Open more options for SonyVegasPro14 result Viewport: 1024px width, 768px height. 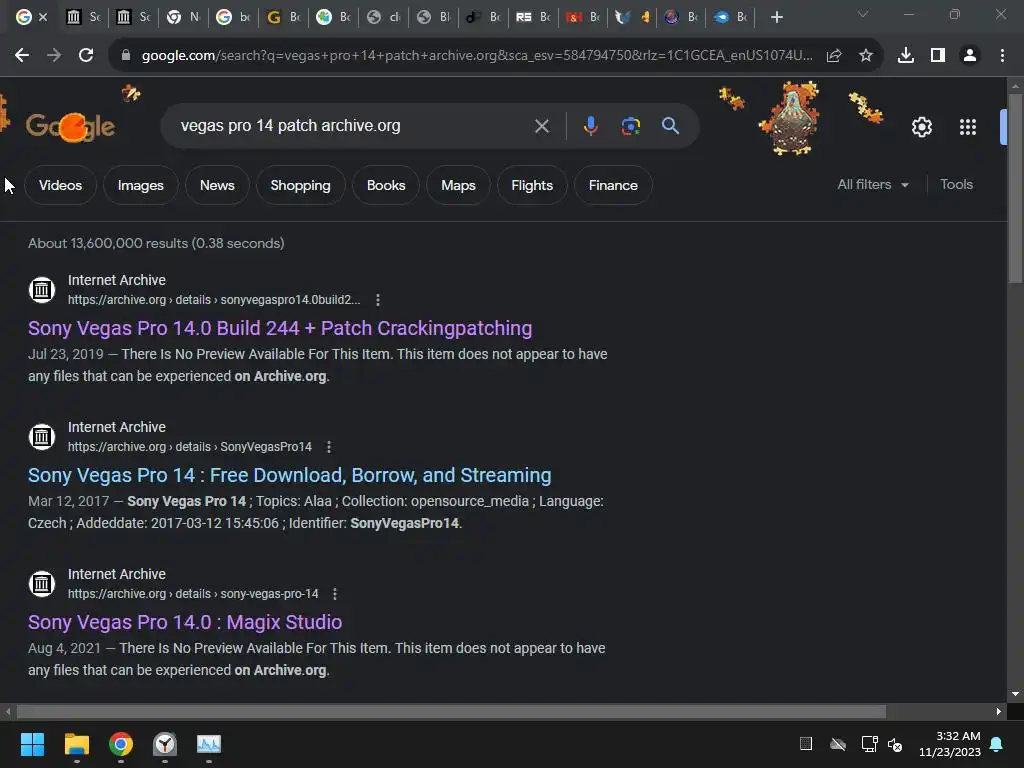[328, 447]
